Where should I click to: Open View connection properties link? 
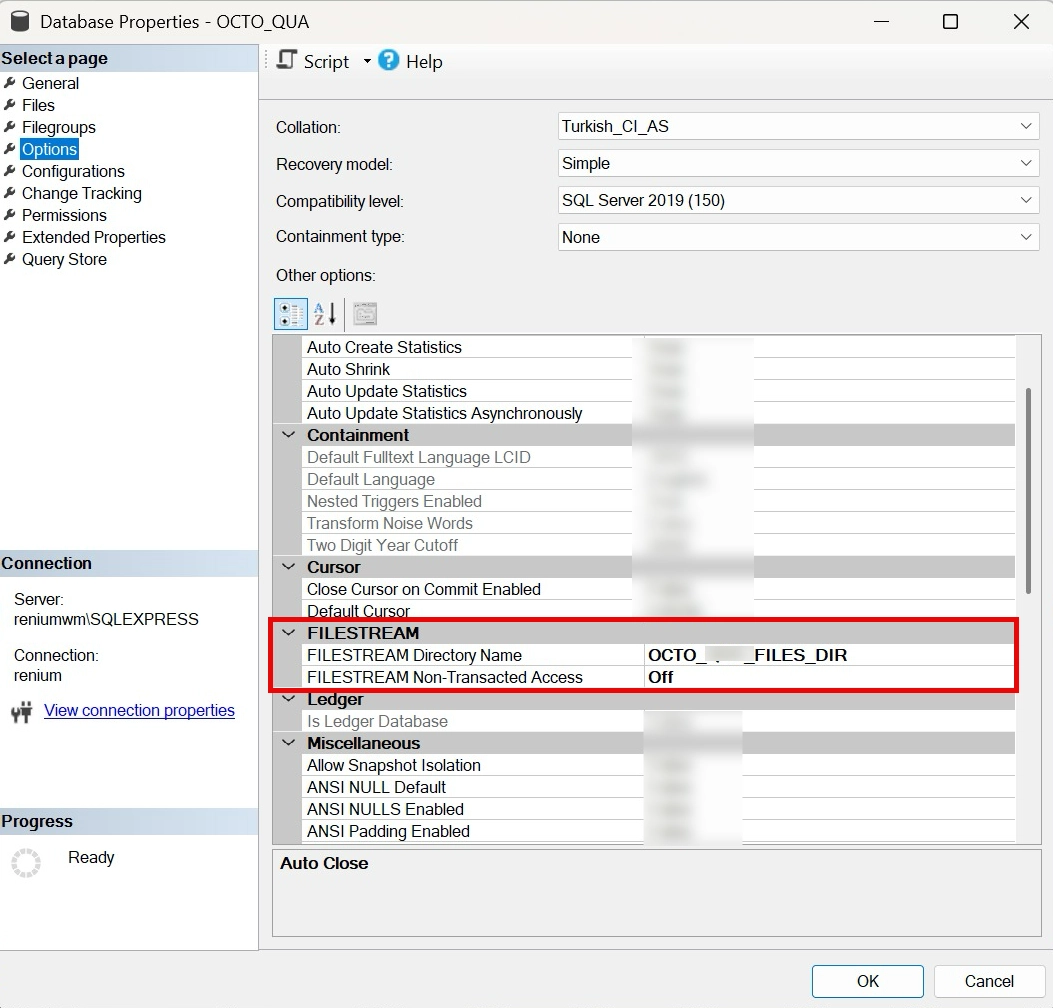(x=139, y=711)
